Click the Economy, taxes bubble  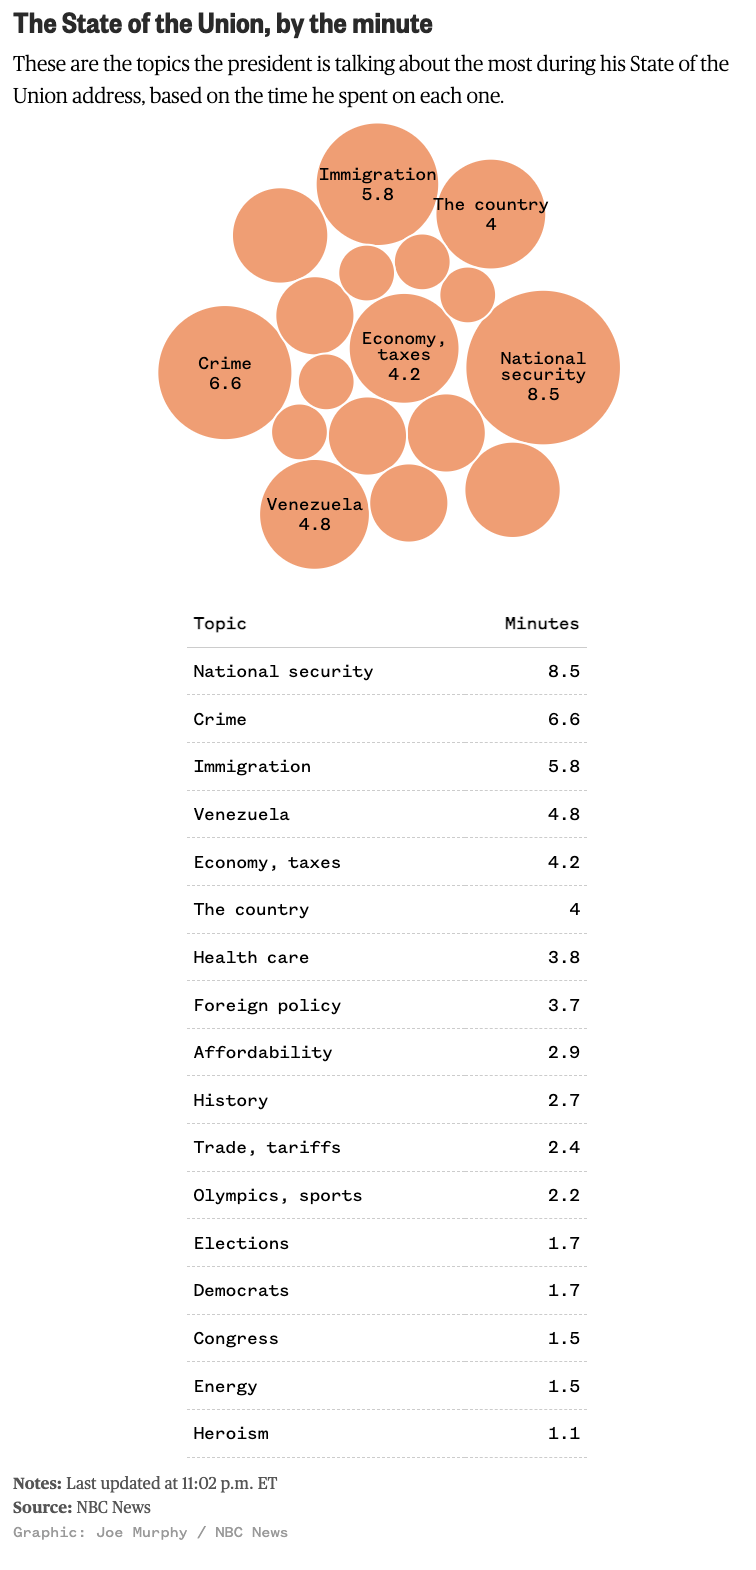point(404,349)
